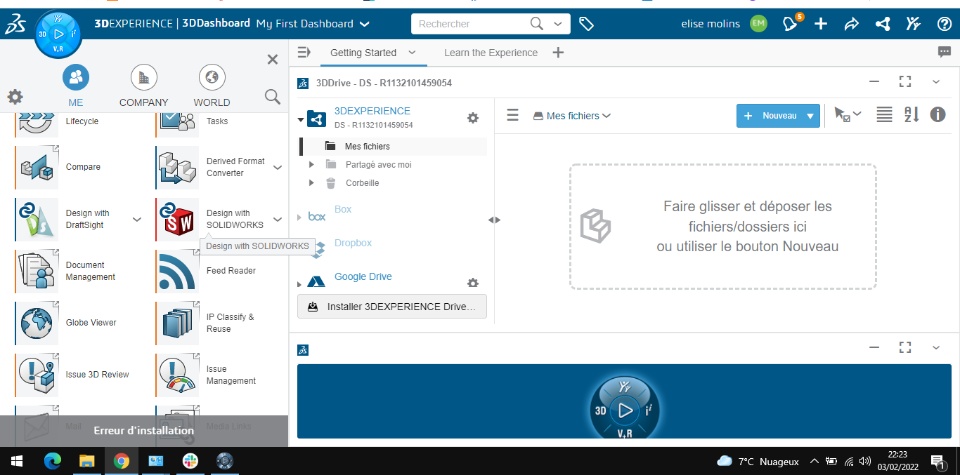Screen dimensions: 960x475
Task: Toggle the tab list sidebar icon
Action: [x=304, y=53]
